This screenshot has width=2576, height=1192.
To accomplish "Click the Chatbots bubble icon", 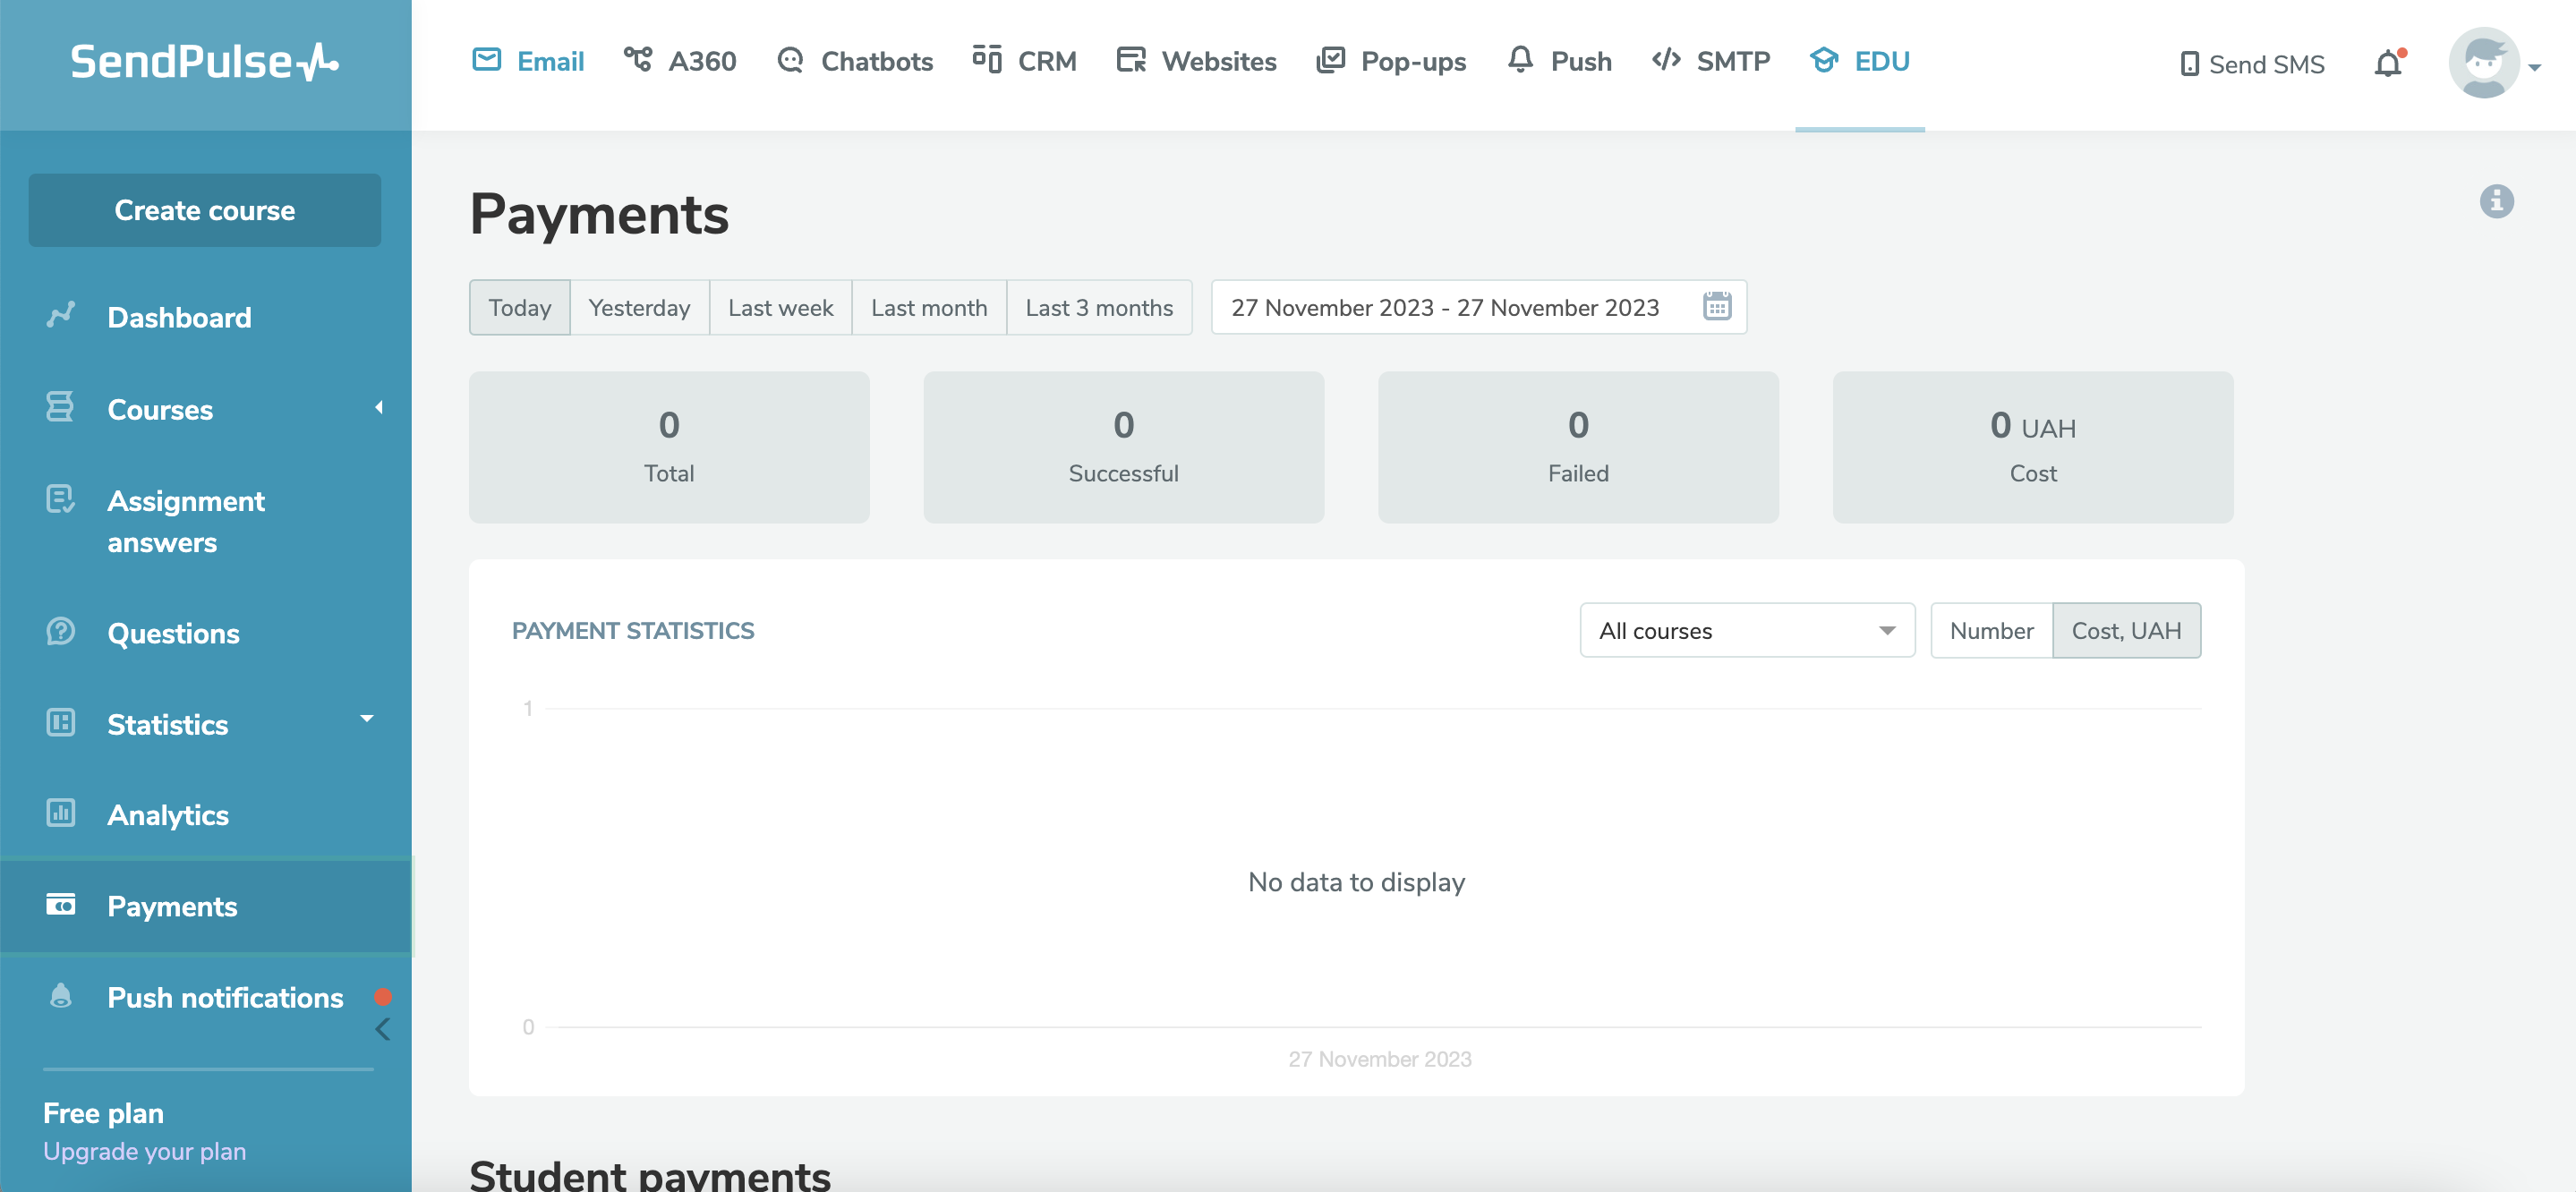I will [790, 60].
